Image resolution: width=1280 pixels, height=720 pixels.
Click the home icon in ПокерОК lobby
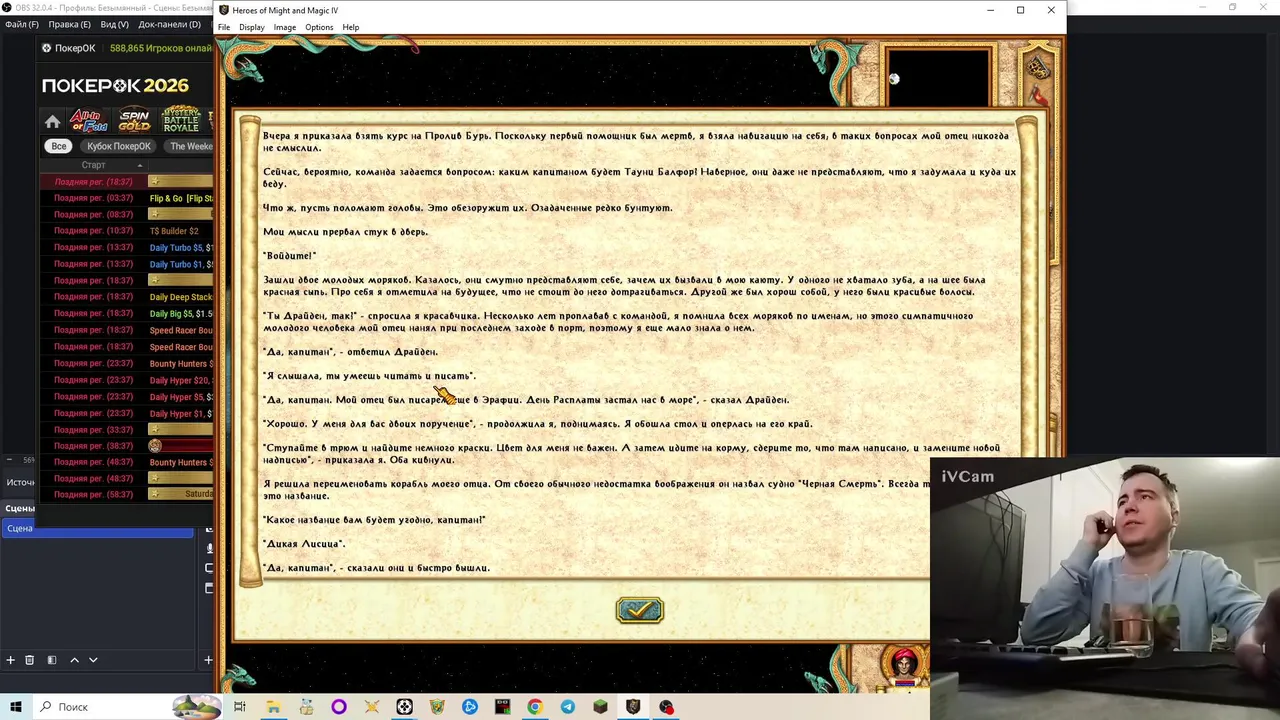click(52, 122)
